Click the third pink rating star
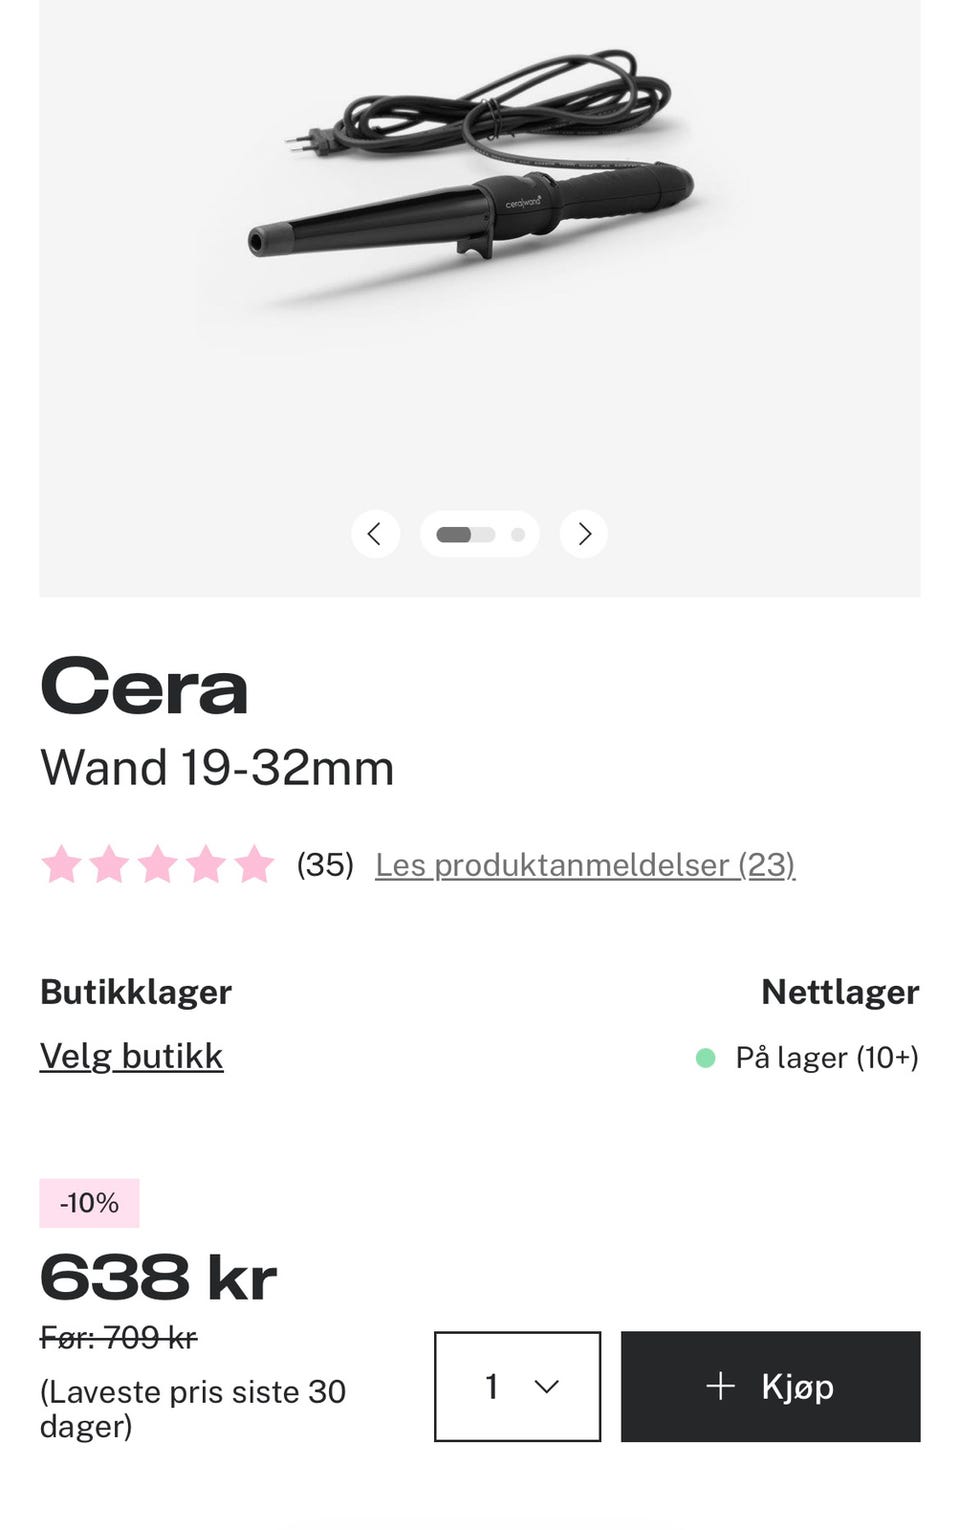This screenshot has width=960, height=1530. click(158, 864)
